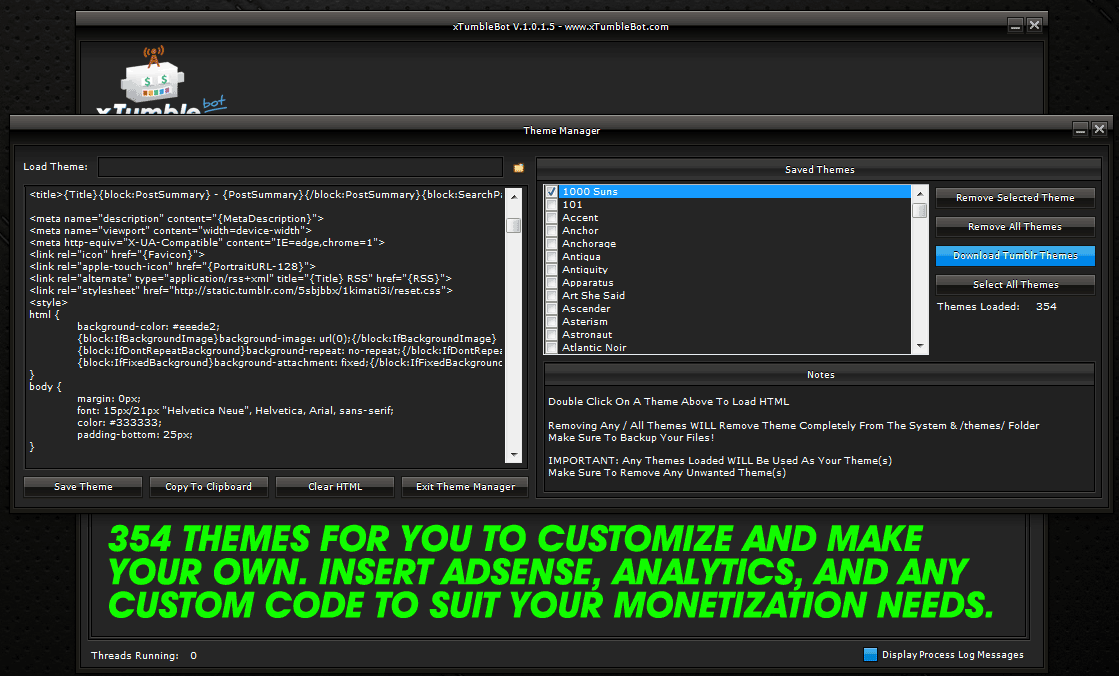Click xTumbleBot logo in main window
The height and width of the screenshot is (676, 1119).
(161, 80)
